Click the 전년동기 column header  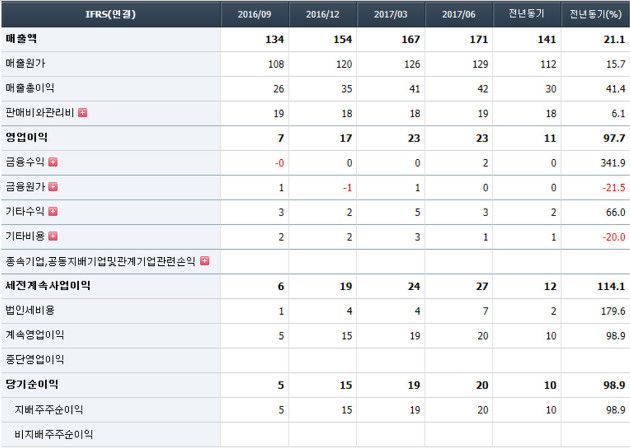point(527,14)
